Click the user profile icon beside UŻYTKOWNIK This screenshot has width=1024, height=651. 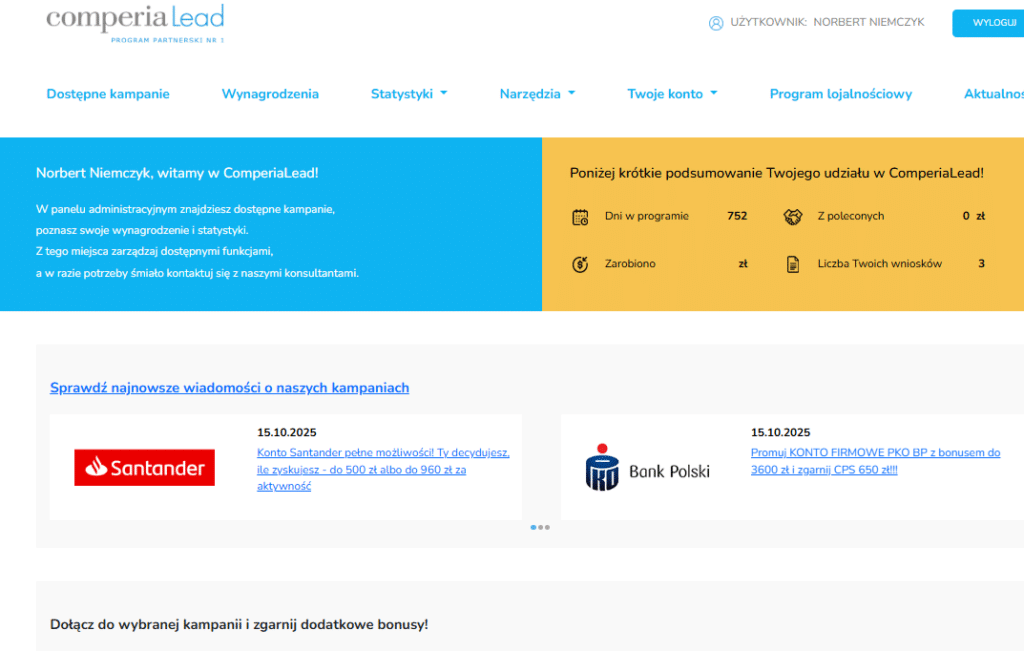(x=715, y=23)
